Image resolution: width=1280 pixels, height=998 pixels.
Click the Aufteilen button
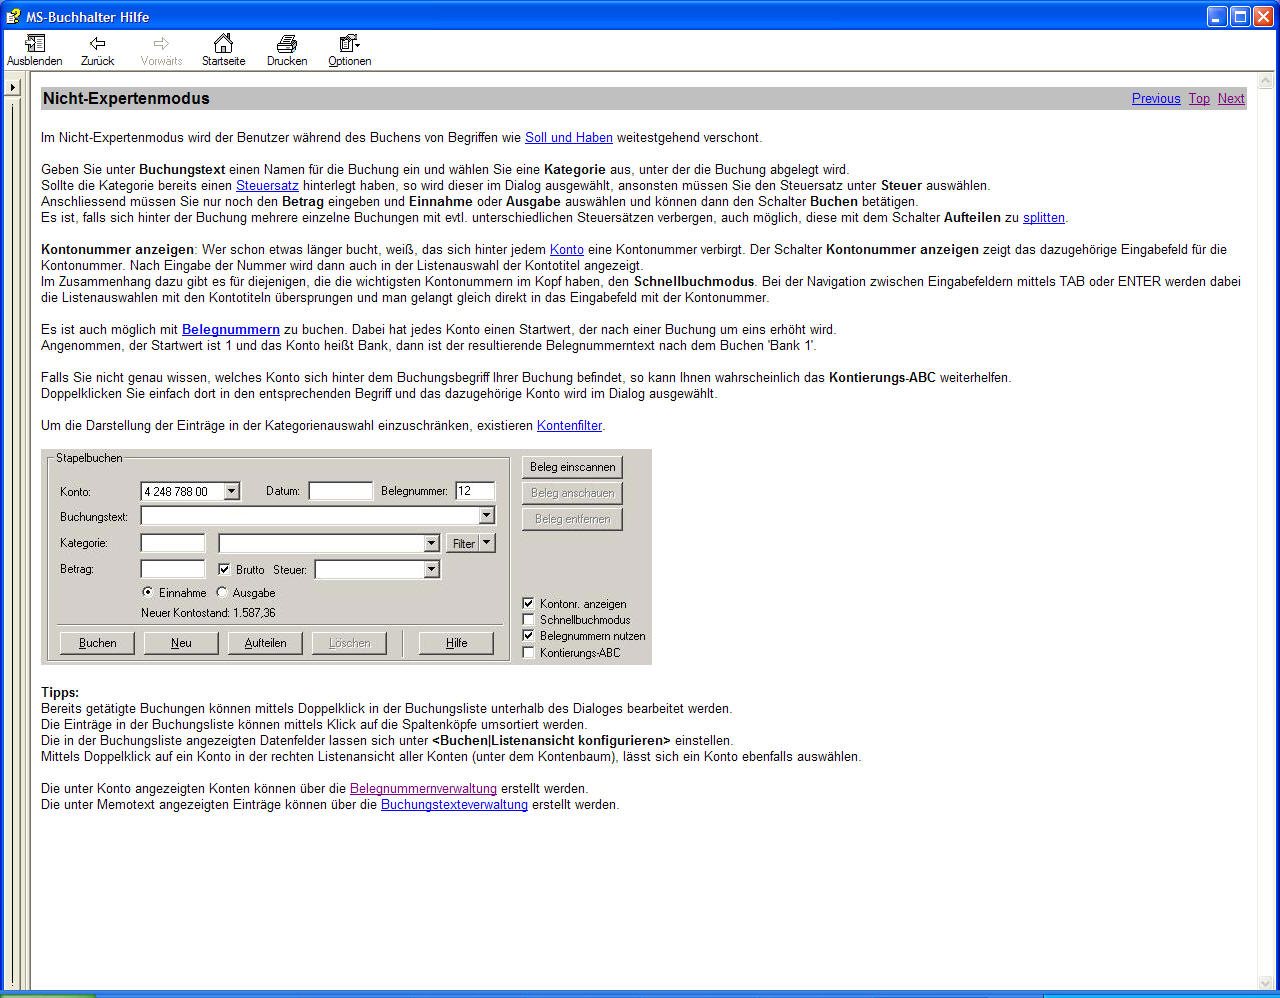pos(265,643)
